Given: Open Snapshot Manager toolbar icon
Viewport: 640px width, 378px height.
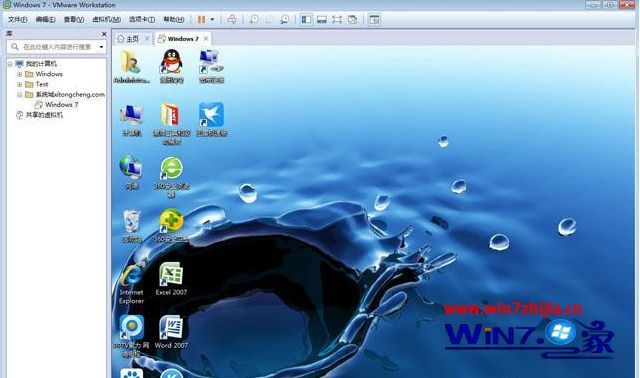Looking at the screenshot, I should (x=284, y=19).
